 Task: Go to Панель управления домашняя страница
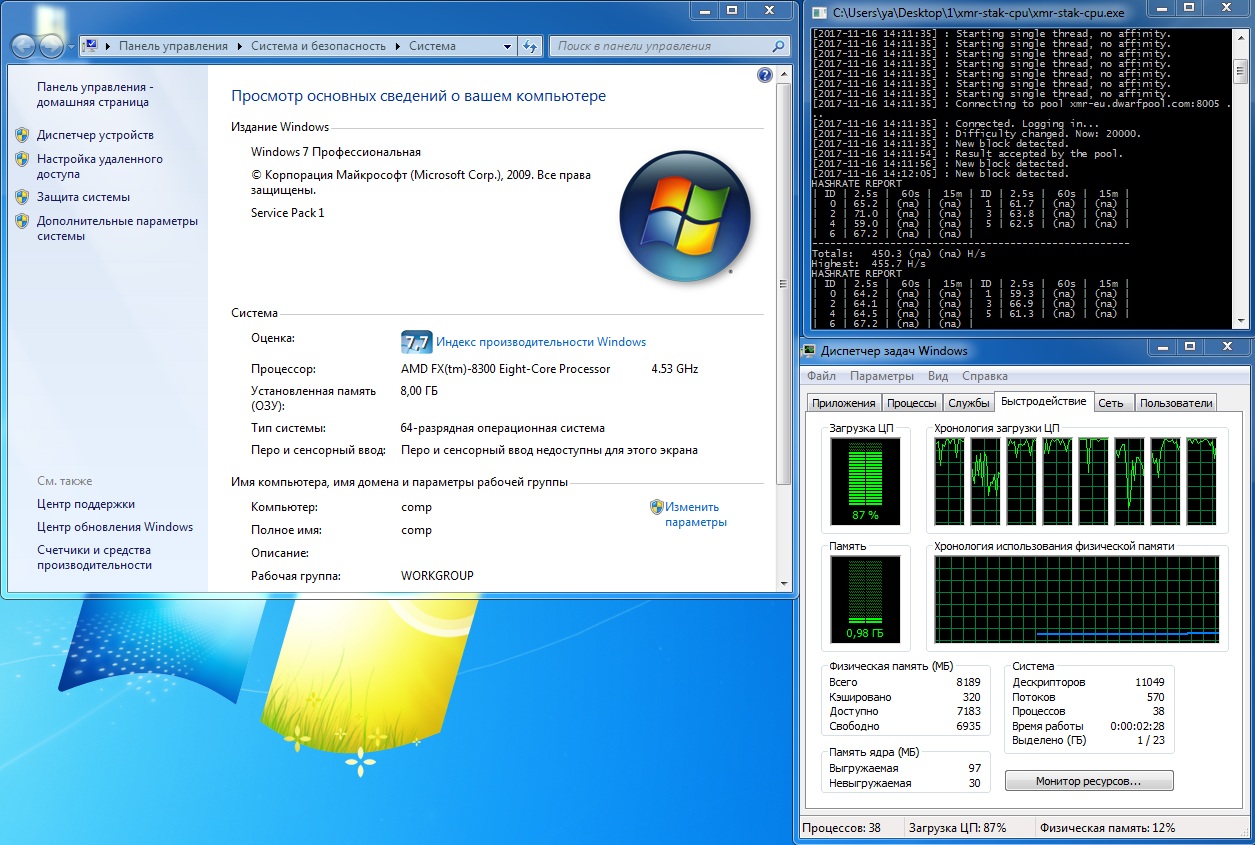(x=95, y=94)
